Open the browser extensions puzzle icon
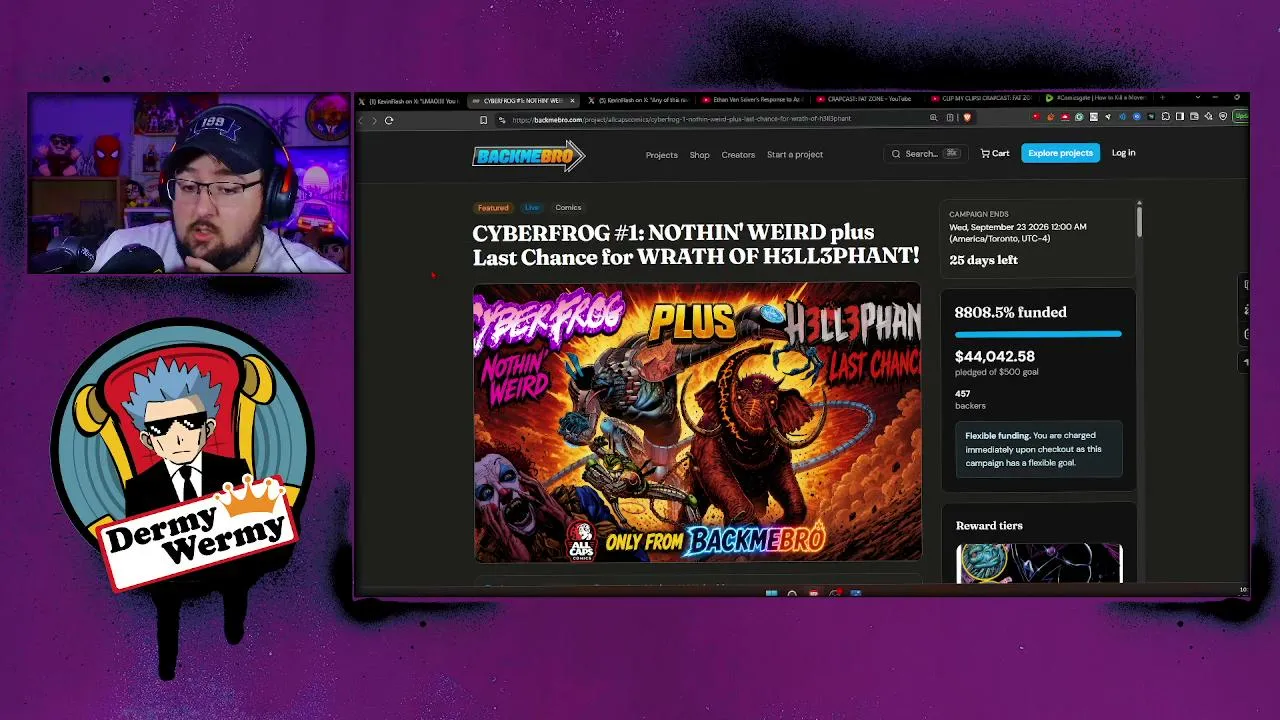This screenshot has height=720, width=1280. point(1166,117)
